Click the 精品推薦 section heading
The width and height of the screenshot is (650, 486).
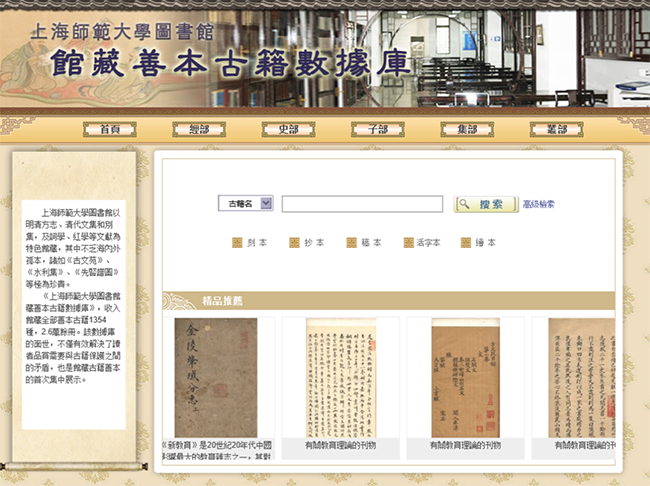[x=222, y=301]
